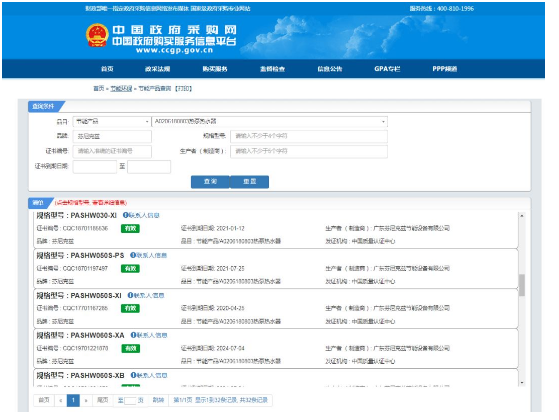The width and height of the screenshot is (559, 420).
Task: Click expiry date 2024-07-04 text
Action: [230, 348]
